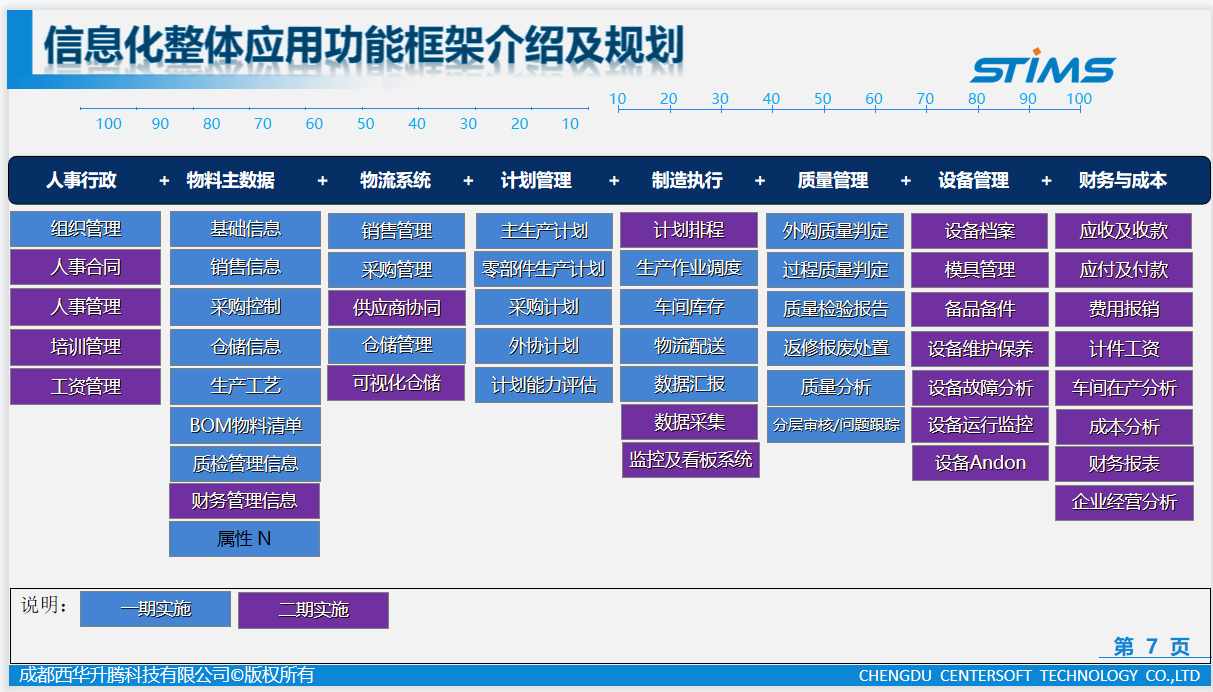The image size is (1213, 692).
Task: Open the 计划管理 header item
Action: pyautogui.click(x=536, y=181)
